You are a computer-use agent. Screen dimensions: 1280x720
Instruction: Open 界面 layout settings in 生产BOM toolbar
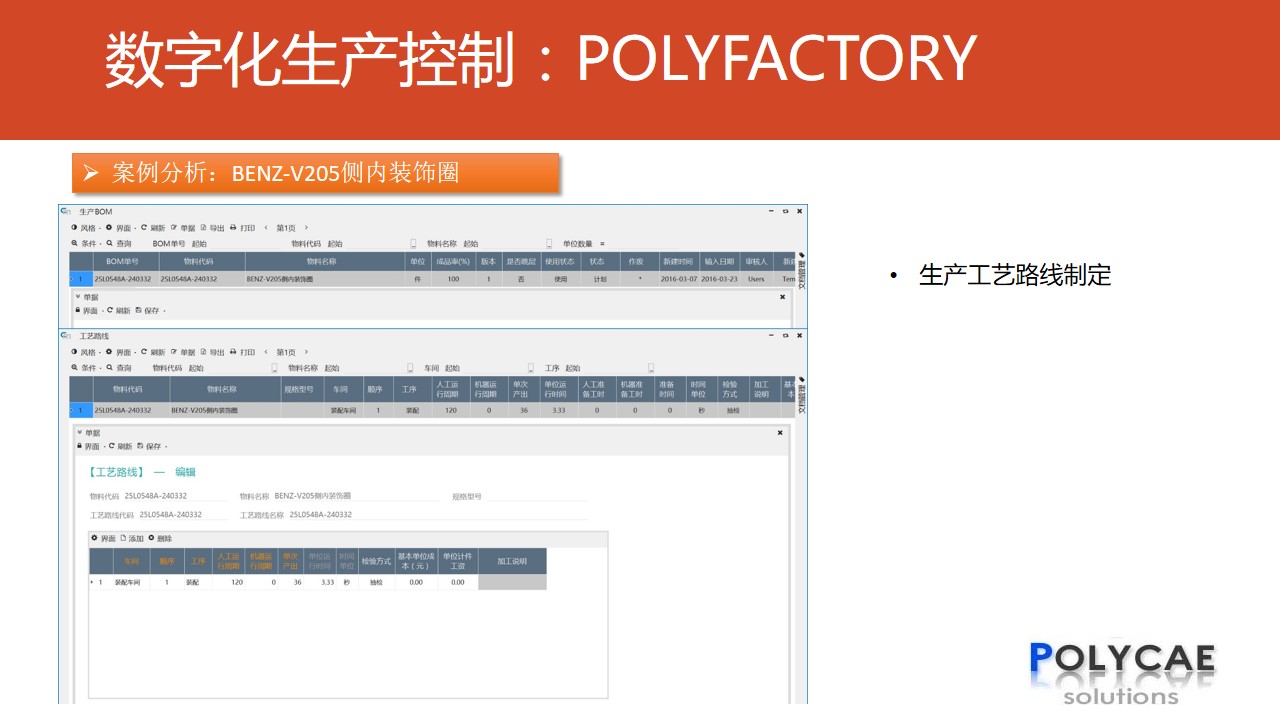119,228
